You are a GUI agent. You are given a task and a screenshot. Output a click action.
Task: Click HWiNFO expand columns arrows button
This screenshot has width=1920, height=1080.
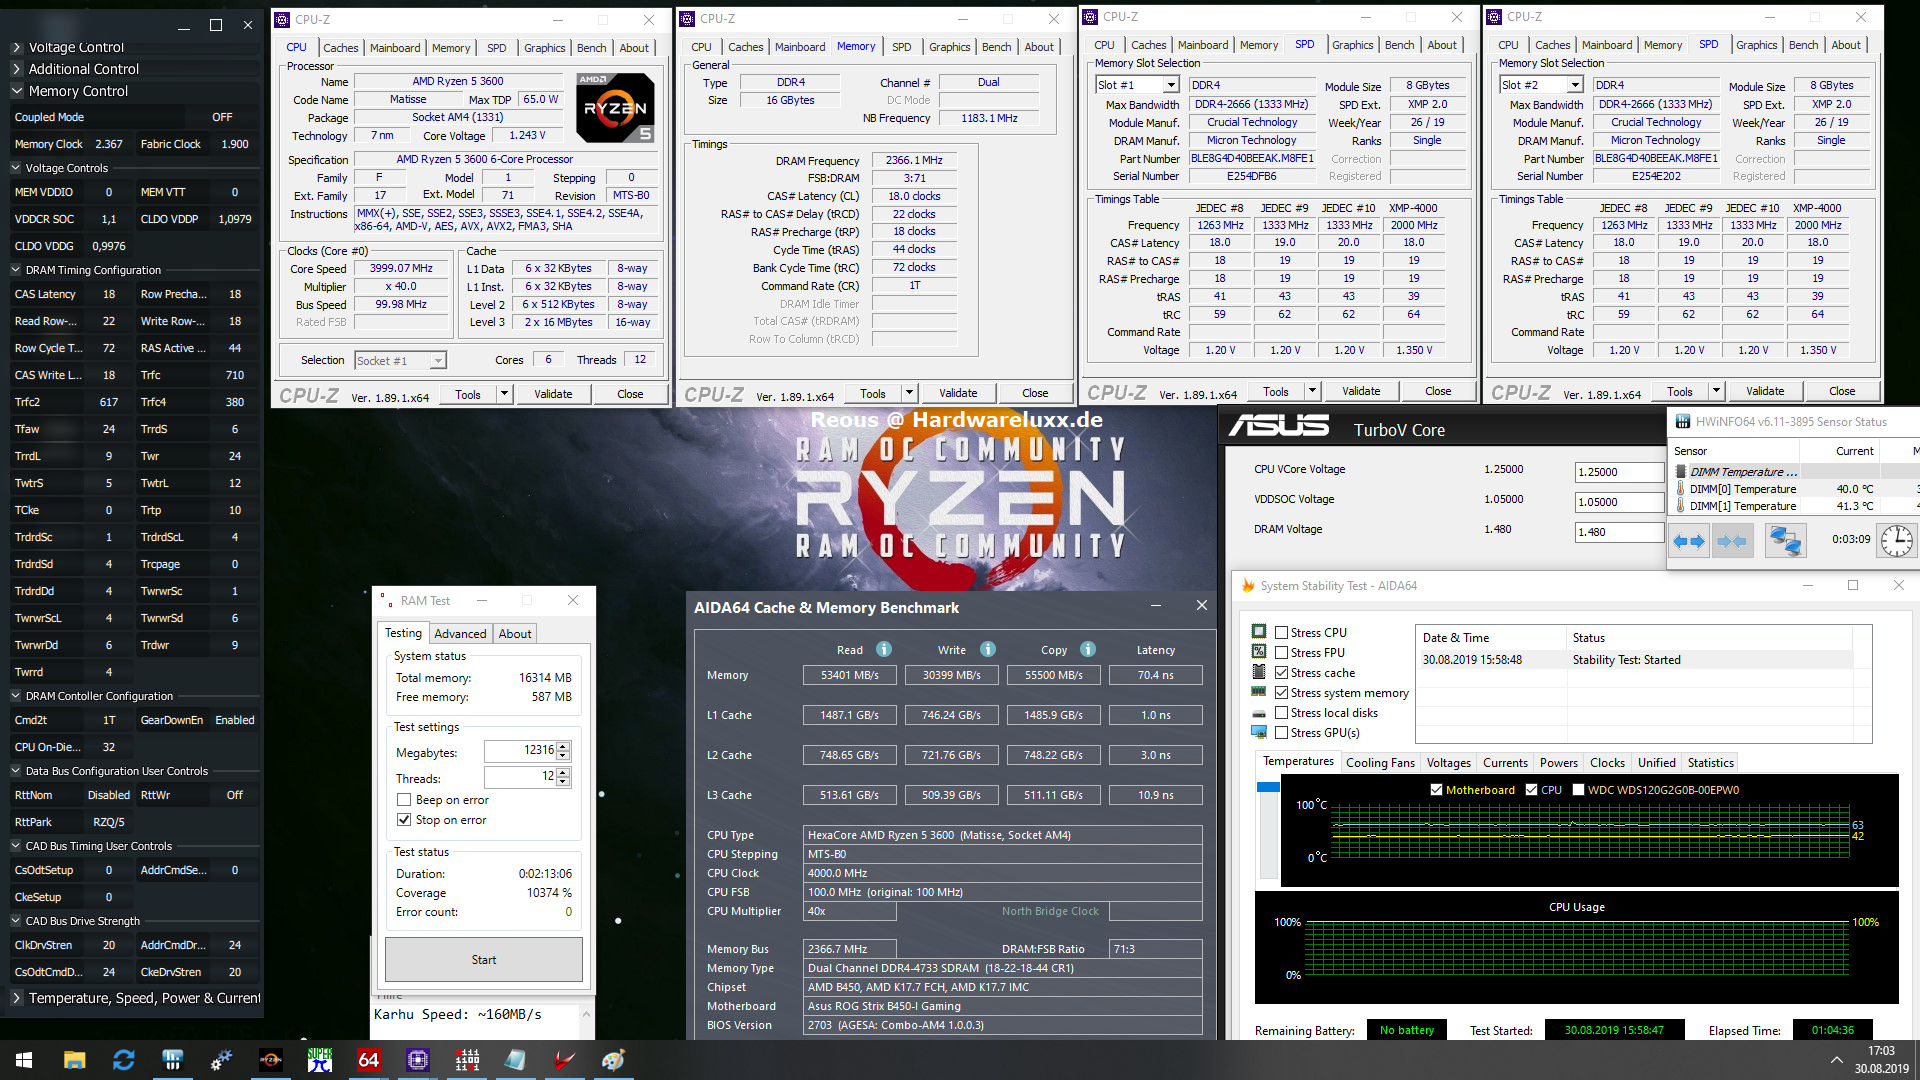[x=1689, y=541]
